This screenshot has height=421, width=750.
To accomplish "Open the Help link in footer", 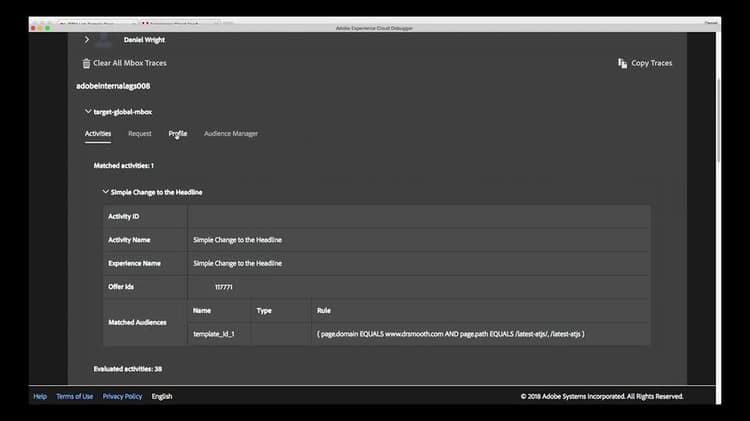I will [40, 396].
